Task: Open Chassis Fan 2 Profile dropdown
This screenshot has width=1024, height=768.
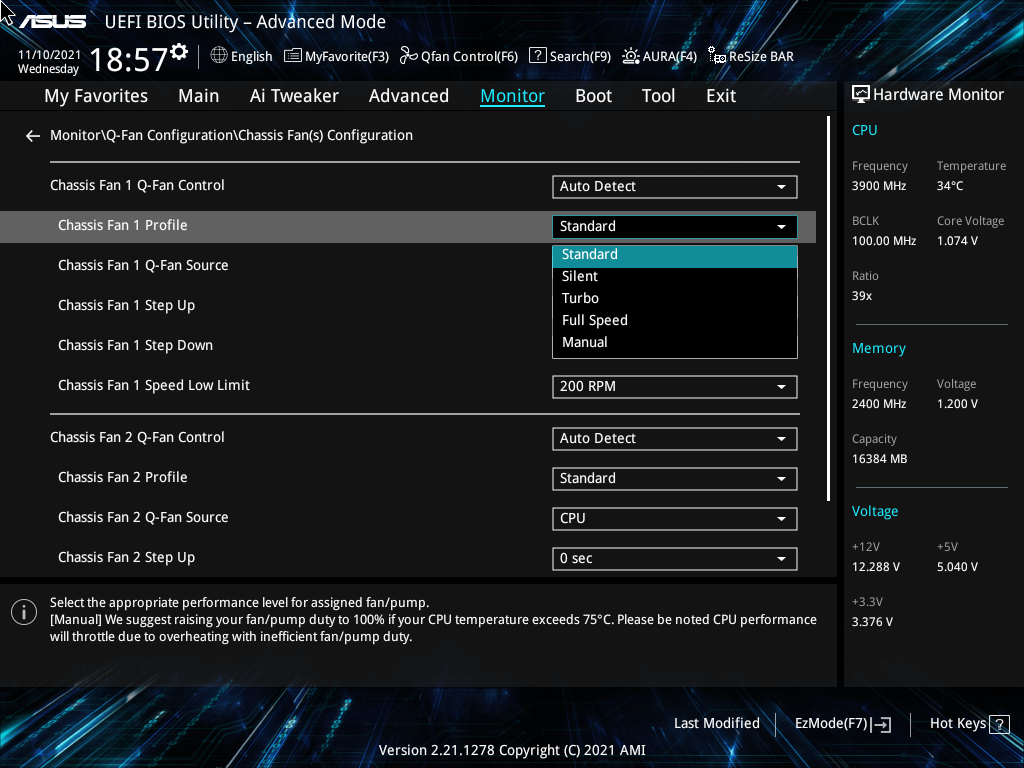Action: pyautogui.click(x=675, y=479)
